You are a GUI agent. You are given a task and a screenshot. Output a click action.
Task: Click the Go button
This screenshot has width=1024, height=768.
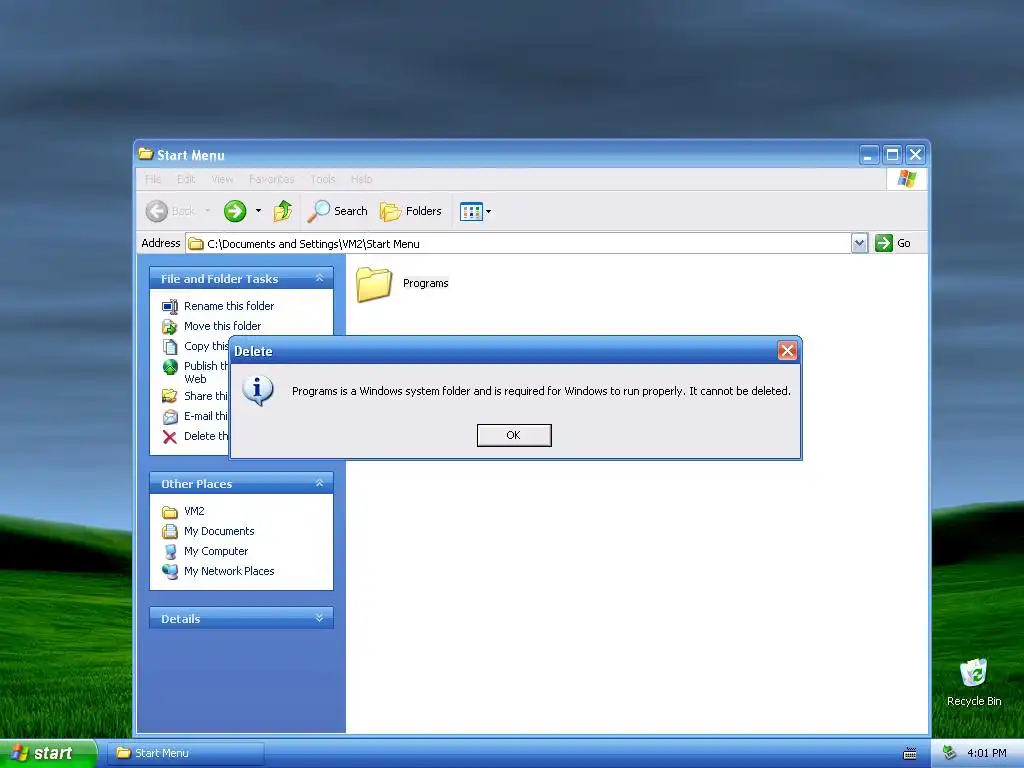coord(893,243)
